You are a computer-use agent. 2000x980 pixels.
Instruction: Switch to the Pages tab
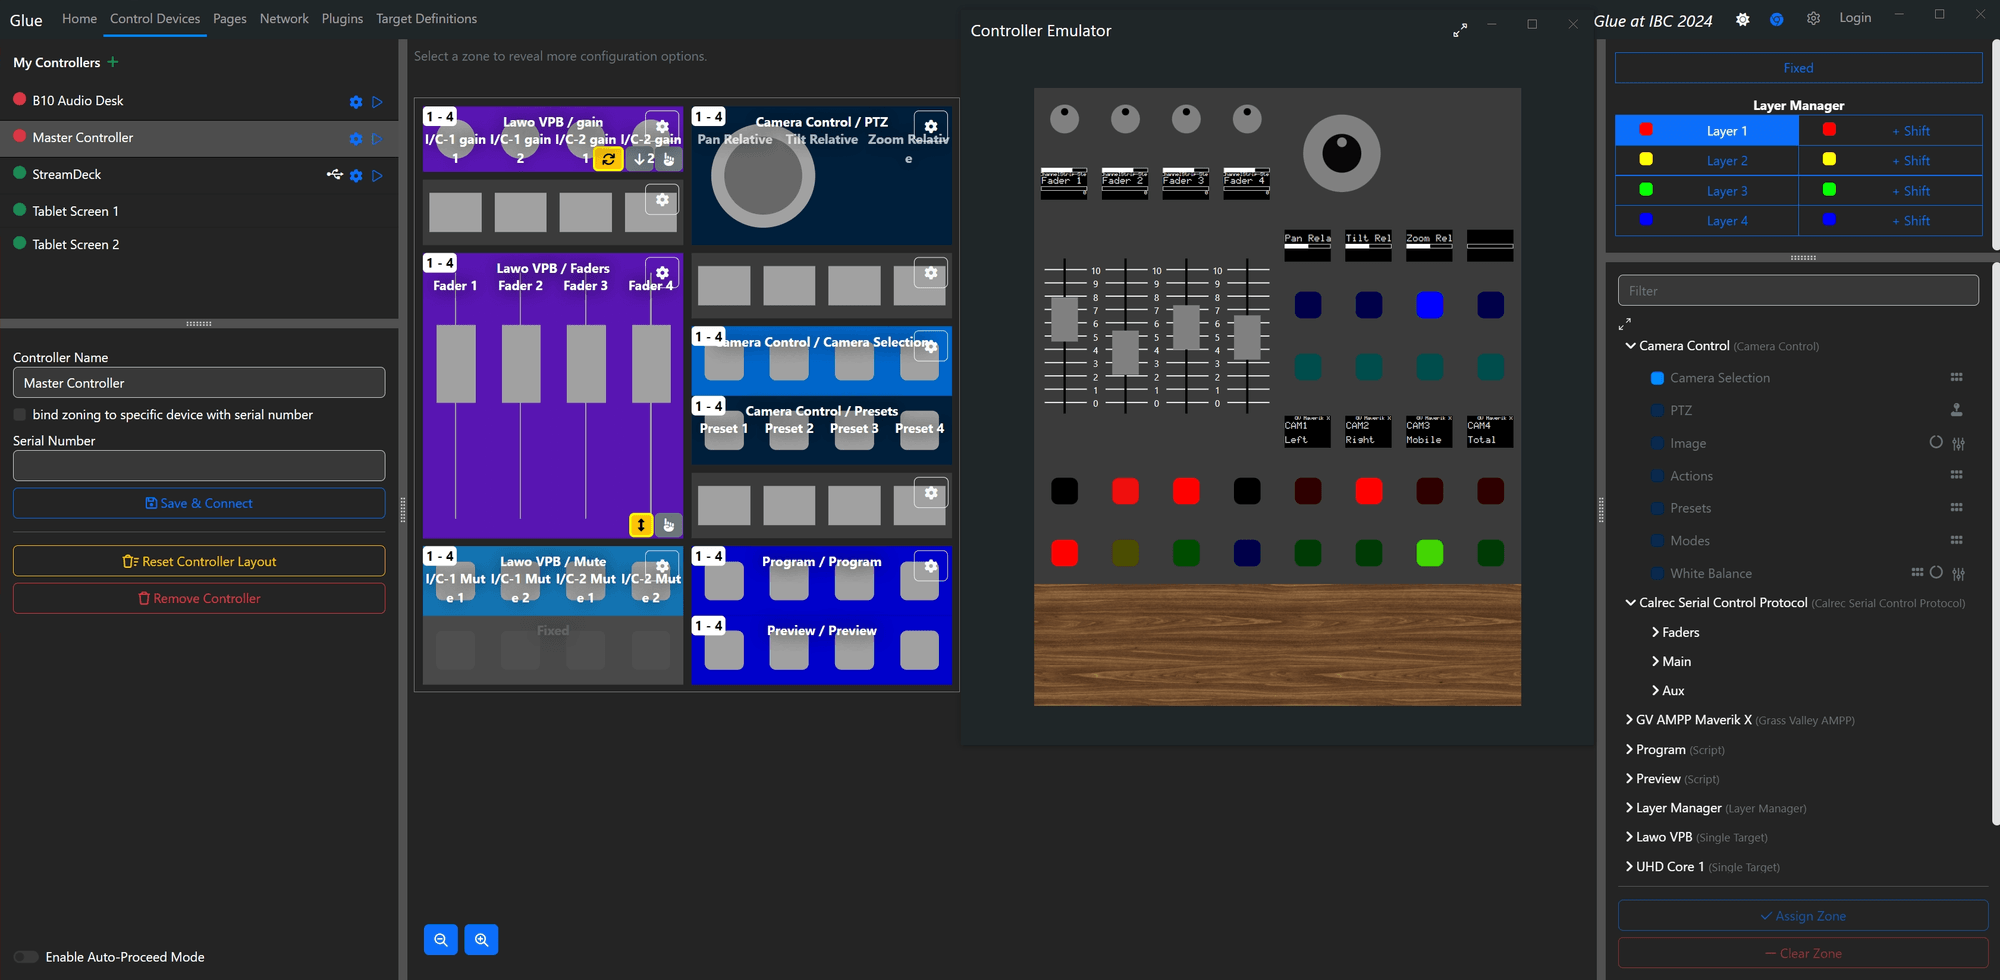[229, 18]
